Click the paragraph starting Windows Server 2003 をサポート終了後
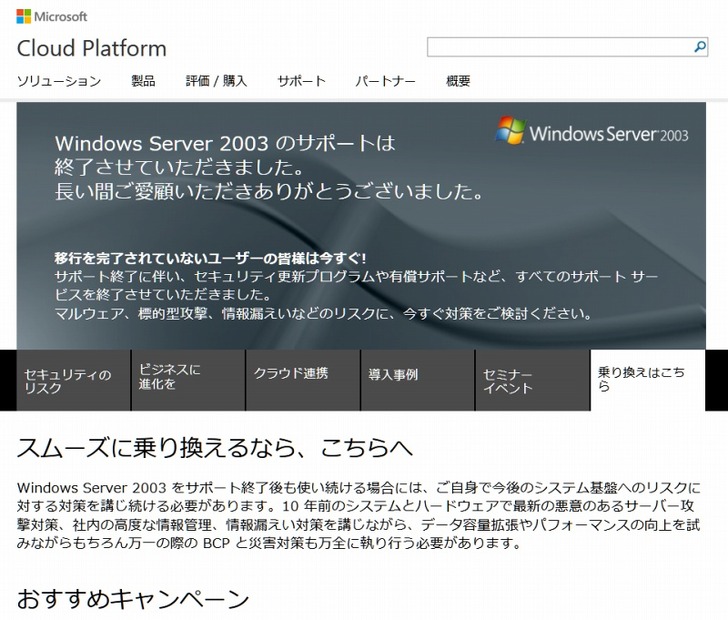 (358, 515)
